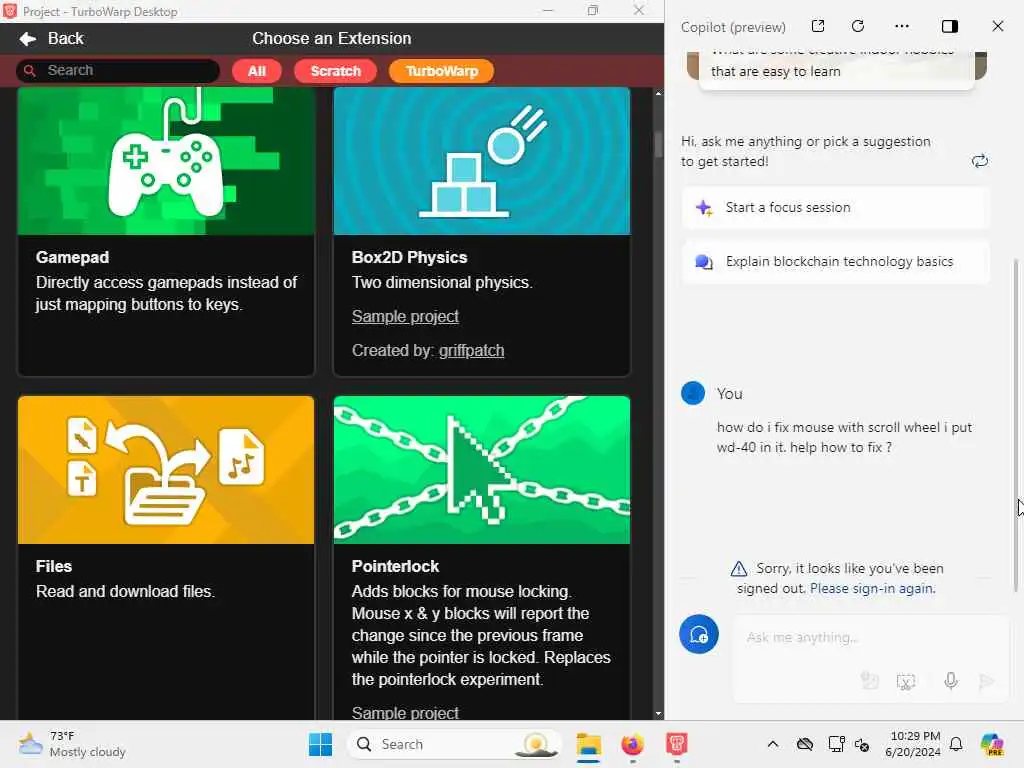Open the notifications bell
Screen dimensions: 1024x768
pyautogui.click(x=956, y=744)
